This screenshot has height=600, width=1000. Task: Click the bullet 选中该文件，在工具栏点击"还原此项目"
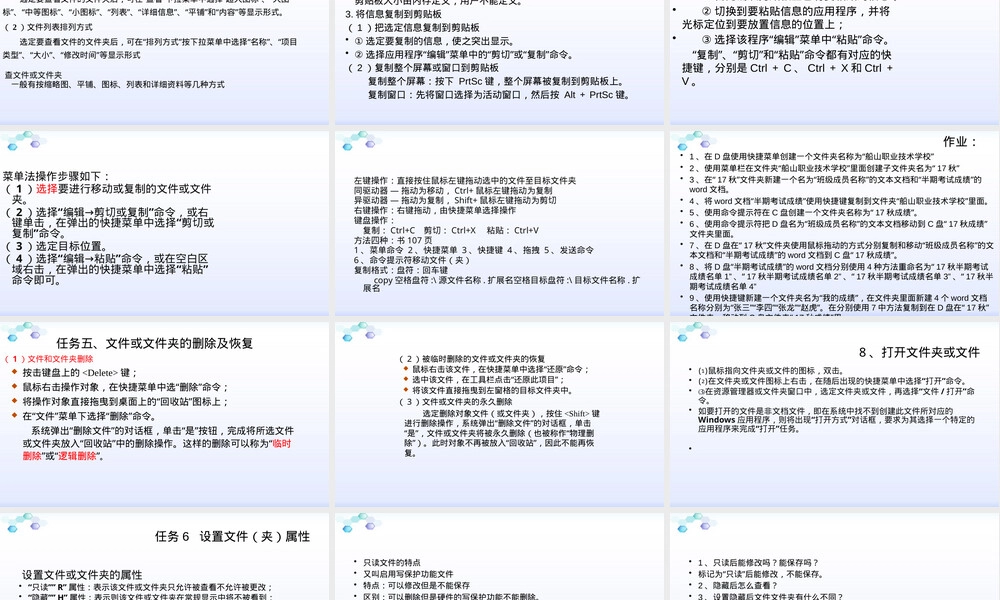point(489,379)
